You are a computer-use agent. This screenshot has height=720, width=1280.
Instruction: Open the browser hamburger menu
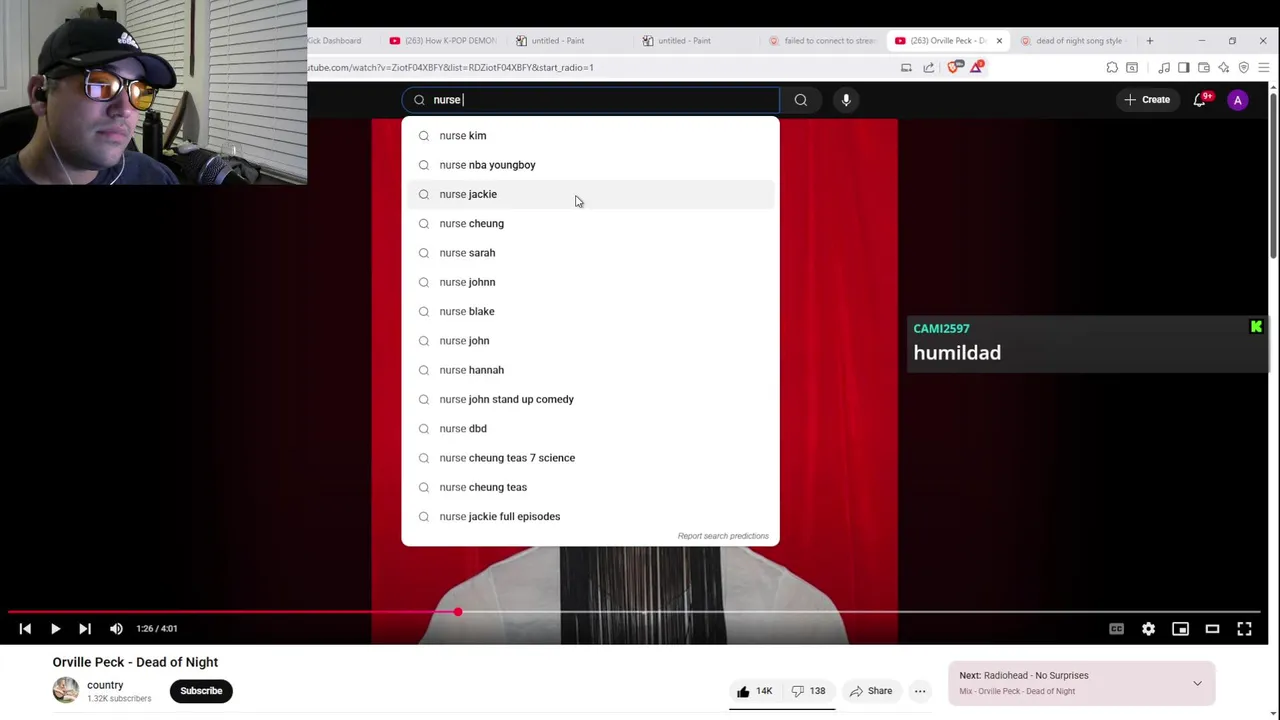click(1264, 67)
